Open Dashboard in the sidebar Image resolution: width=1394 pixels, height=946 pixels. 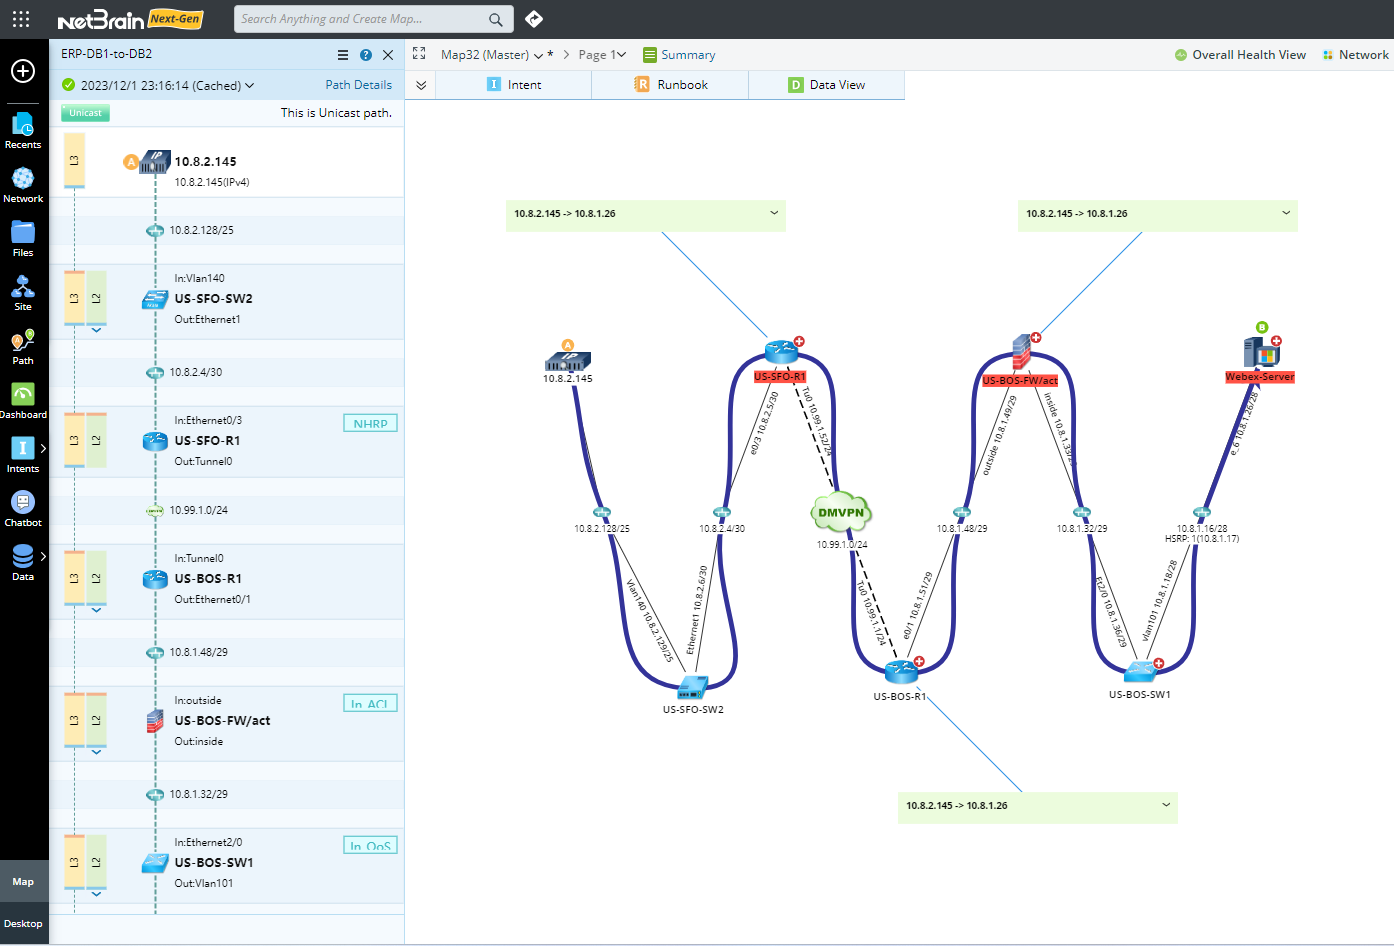(x=23, y=400)
